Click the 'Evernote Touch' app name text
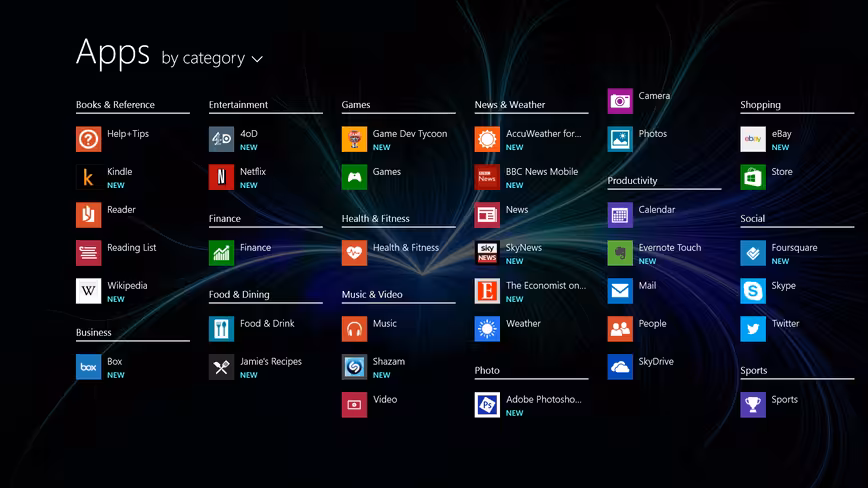868x488 pixels. click(670, 247)
